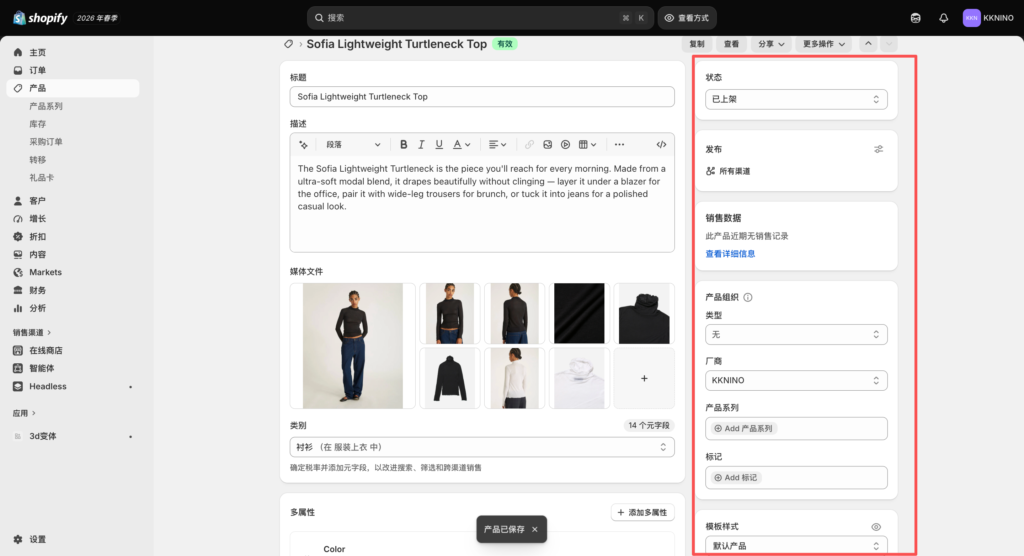Click the insert video icon
The image size is (1024, 556).
(x=566, y=144)
